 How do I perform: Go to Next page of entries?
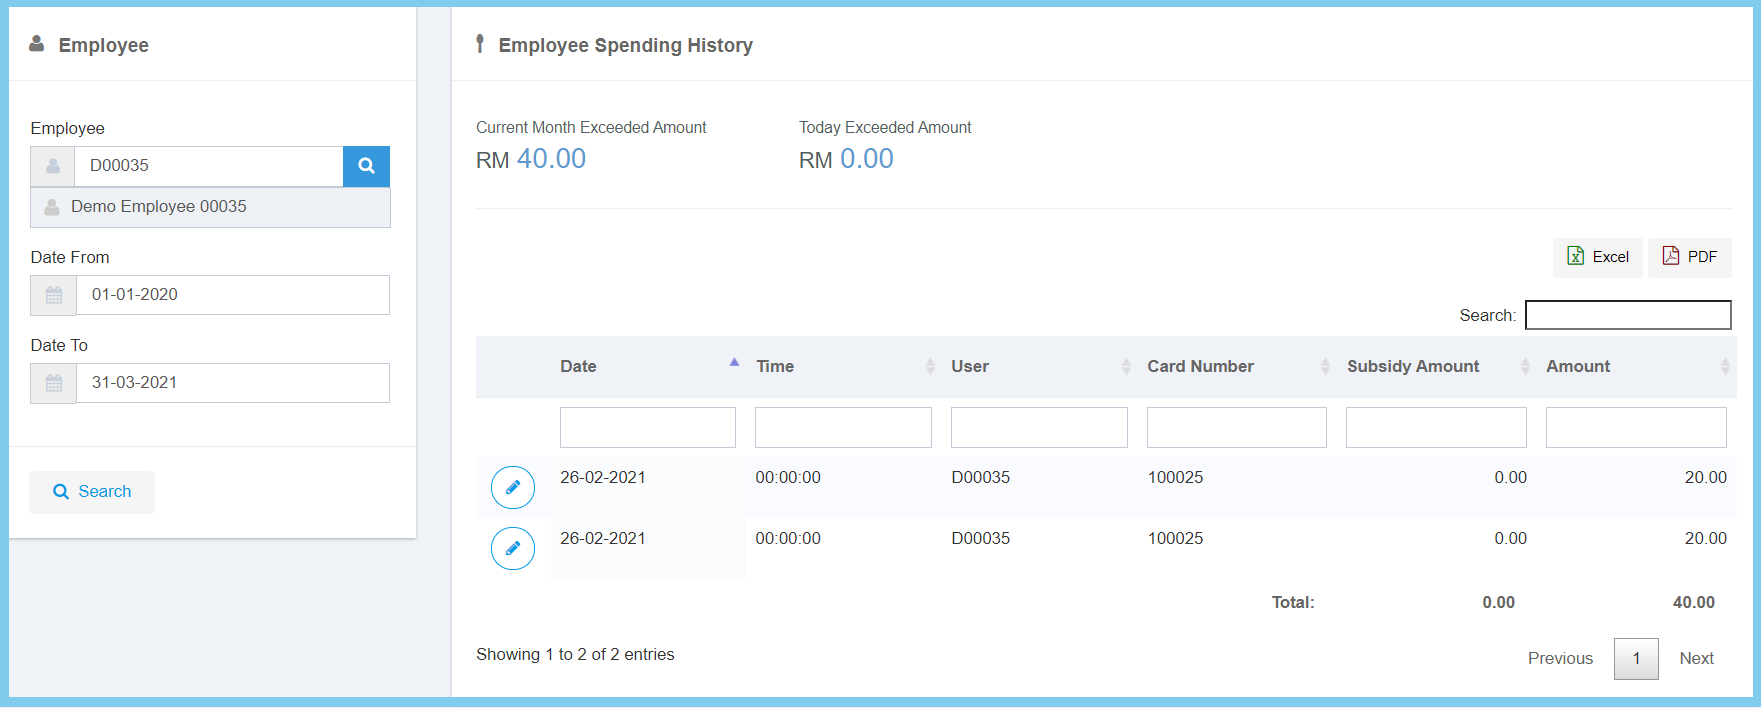1696,659
